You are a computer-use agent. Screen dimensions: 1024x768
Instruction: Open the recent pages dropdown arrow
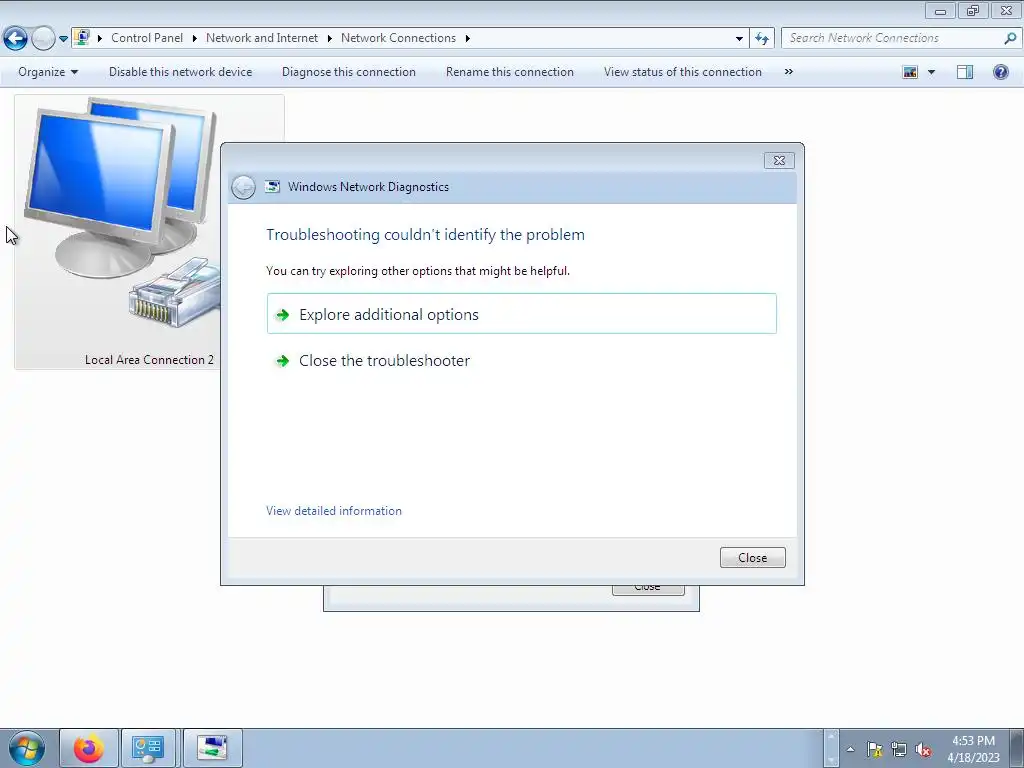[63, 39]
